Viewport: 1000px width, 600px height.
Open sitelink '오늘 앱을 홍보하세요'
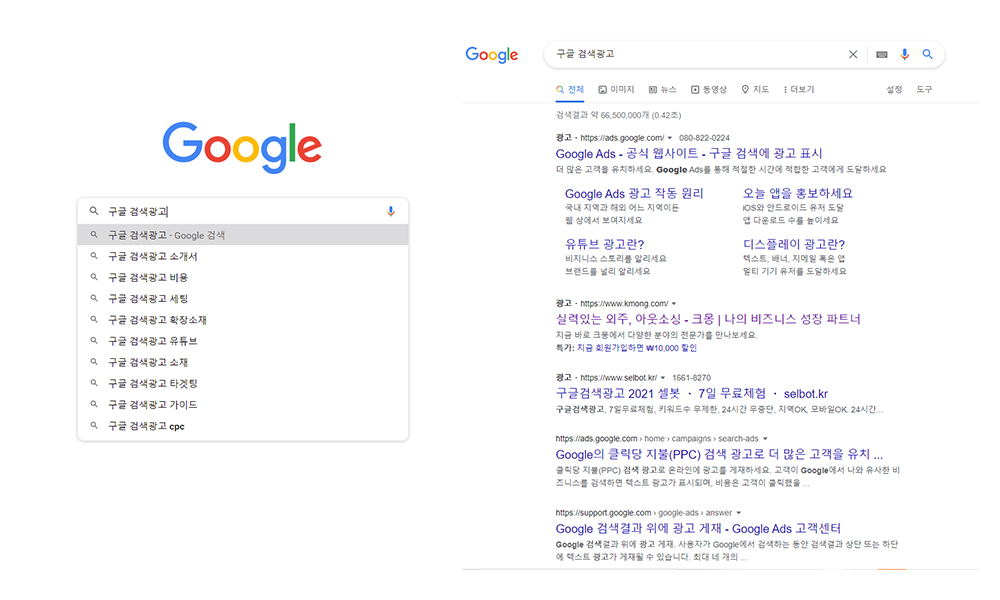pos(797,194)
